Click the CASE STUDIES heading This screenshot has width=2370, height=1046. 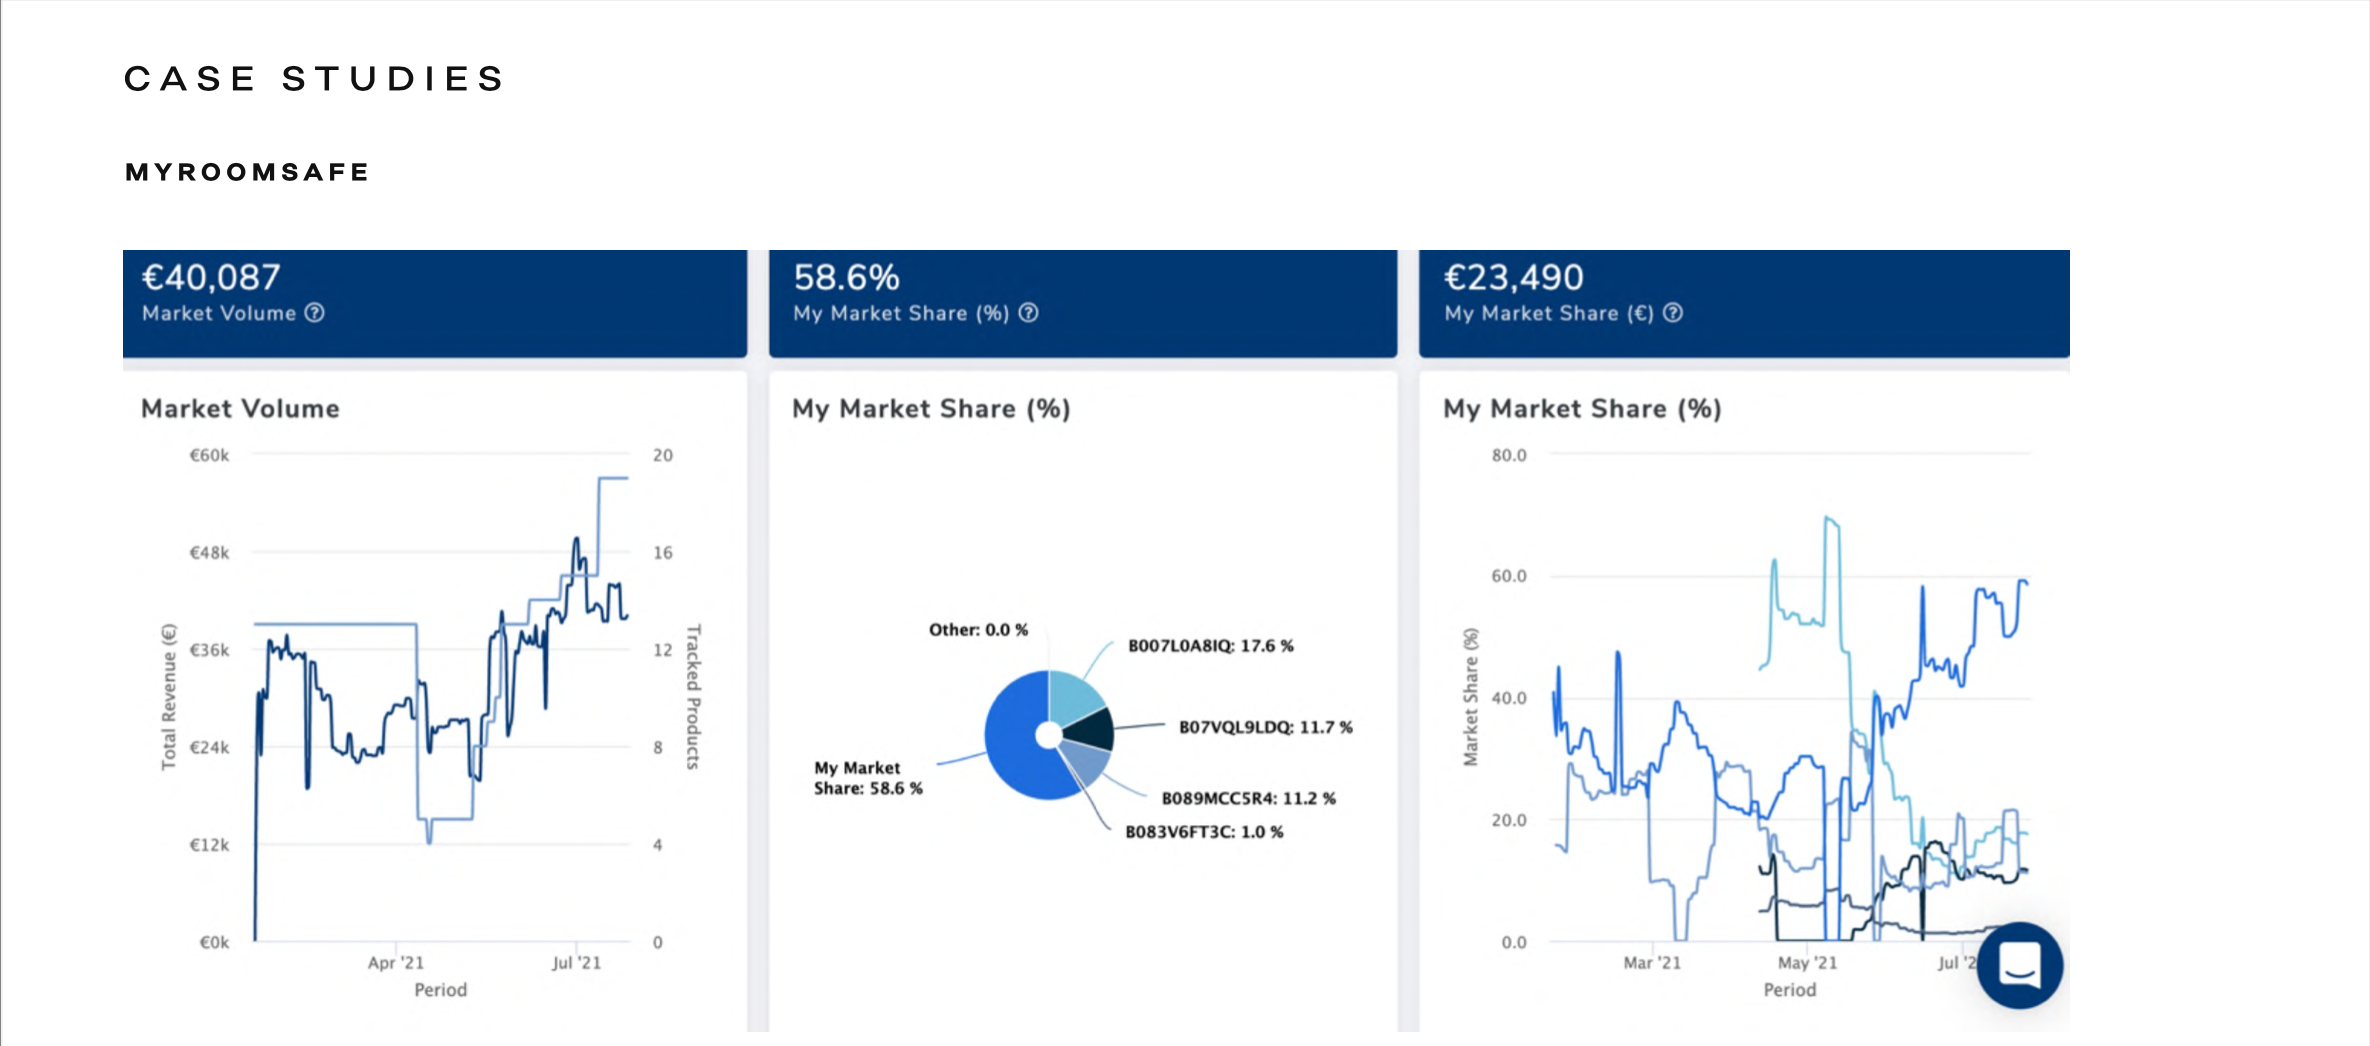[x=314, y=79]
